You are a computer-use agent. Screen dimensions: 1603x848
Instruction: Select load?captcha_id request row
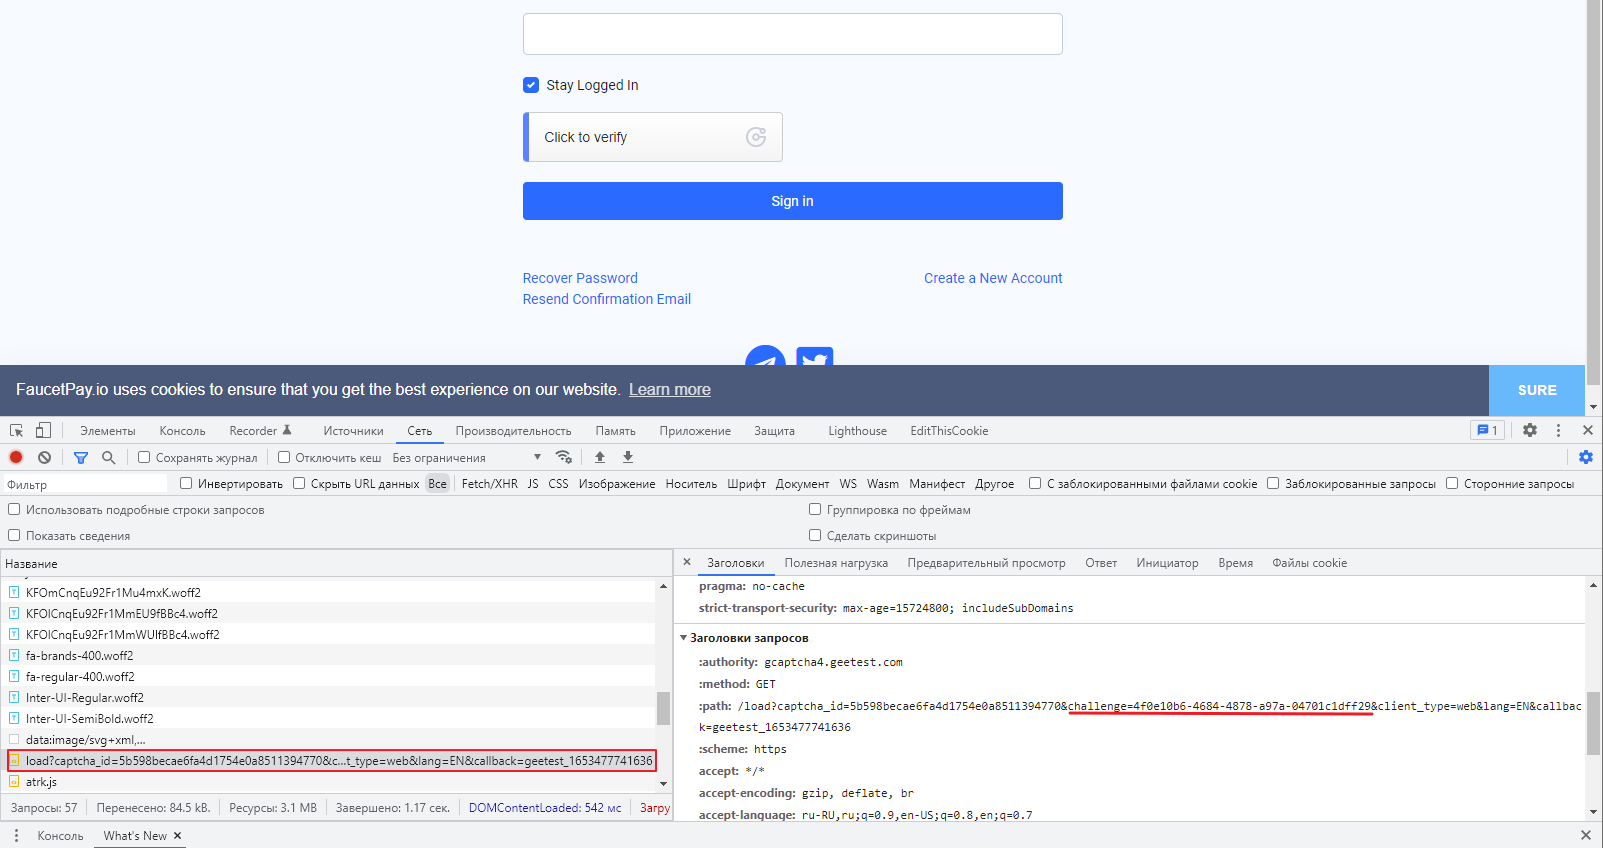tap(331, 761)
